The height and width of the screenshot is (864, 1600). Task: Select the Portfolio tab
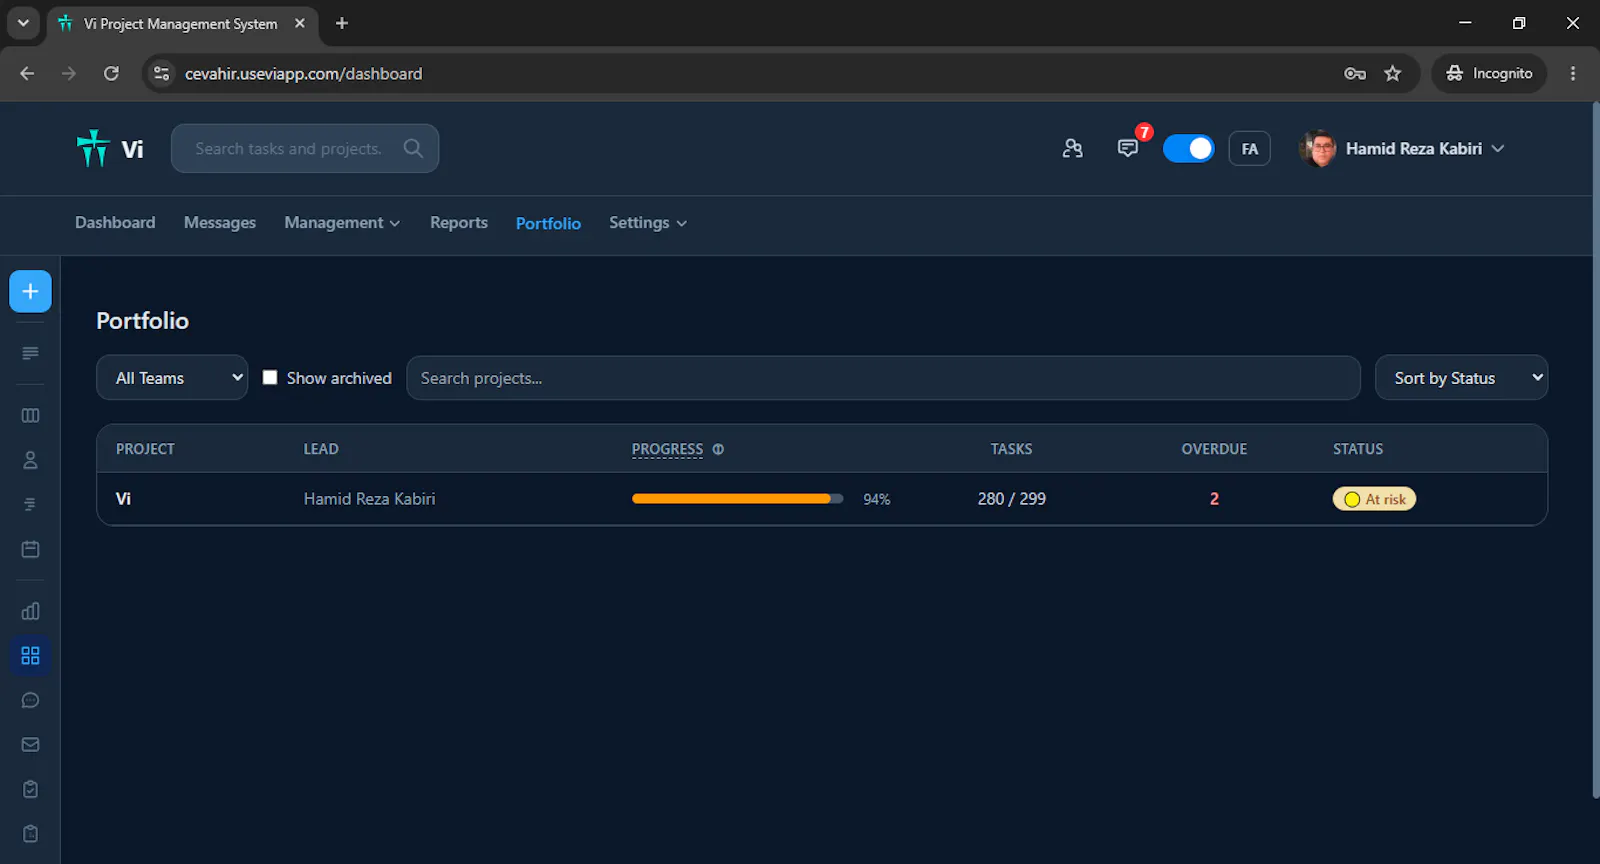[x=548, y=223]
